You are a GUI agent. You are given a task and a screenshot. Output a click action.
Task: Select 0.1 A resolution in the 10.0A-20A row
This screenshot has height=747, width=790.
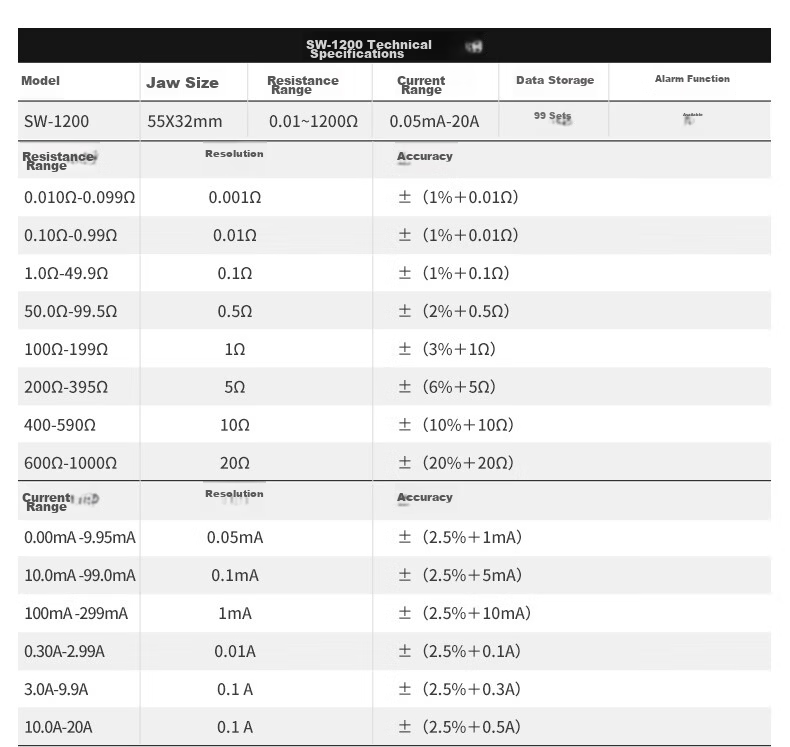coord(235,727)
